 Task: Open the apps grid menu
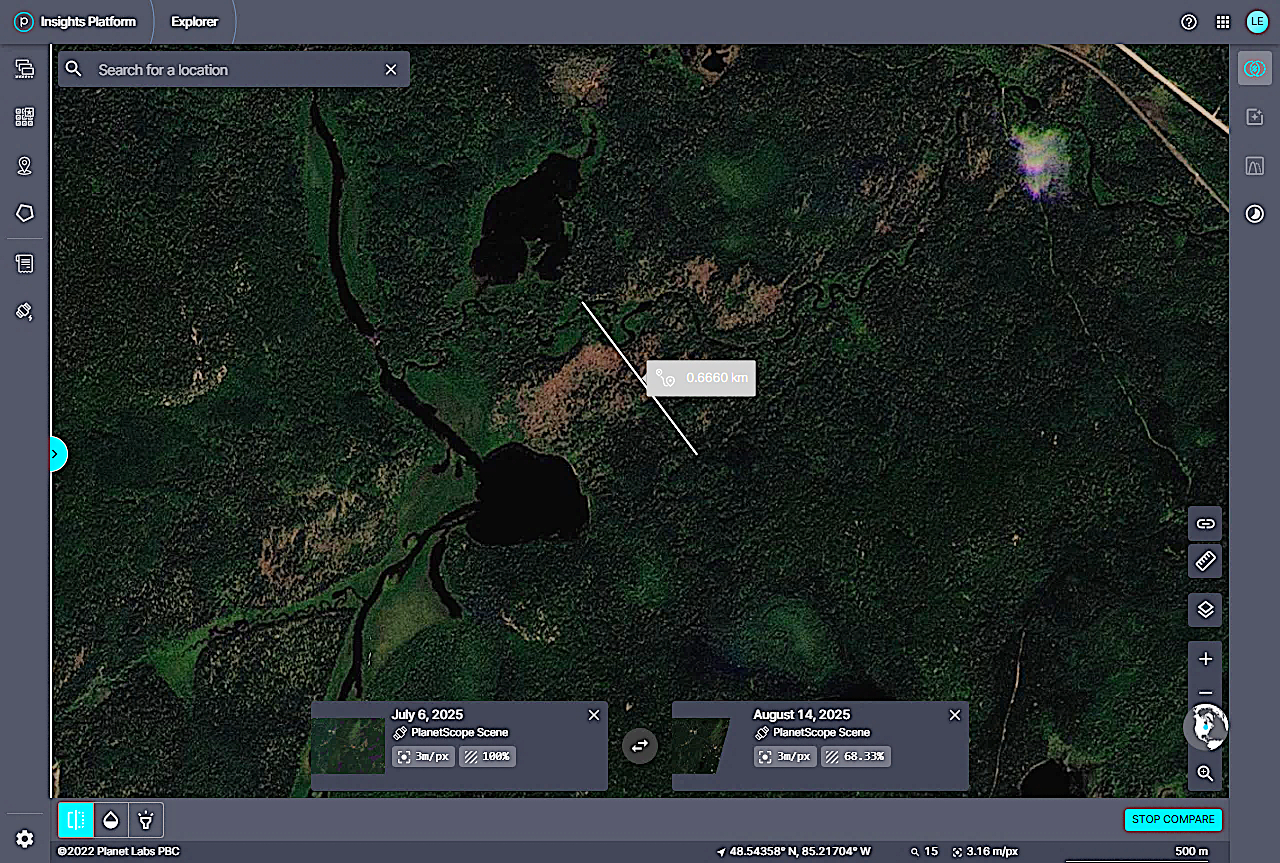tap(1222, 22)
